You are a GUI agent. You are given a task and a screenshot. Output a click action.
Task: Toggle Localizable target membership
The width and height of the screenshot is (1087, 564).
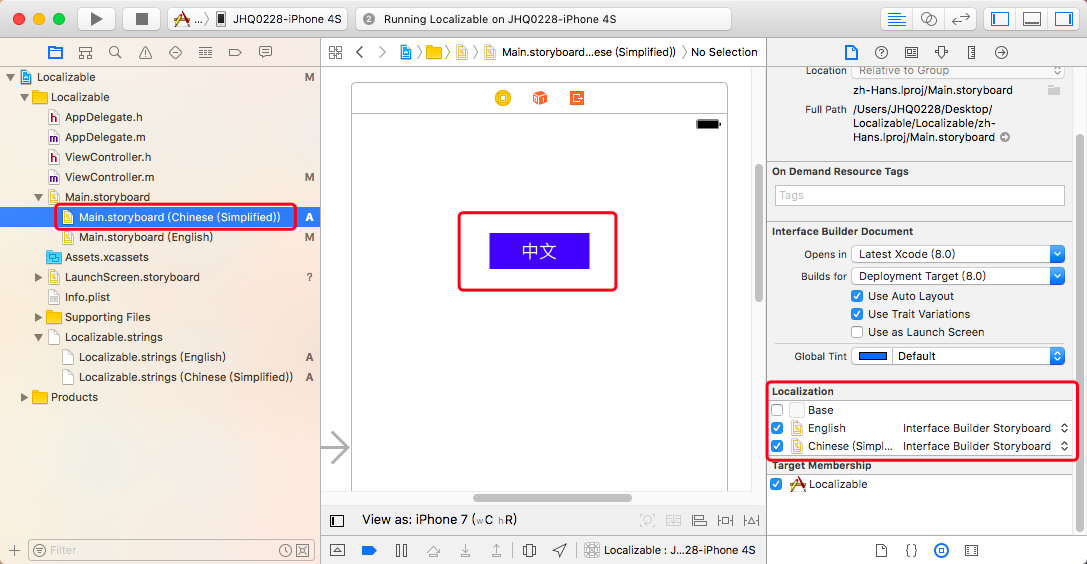776,484
